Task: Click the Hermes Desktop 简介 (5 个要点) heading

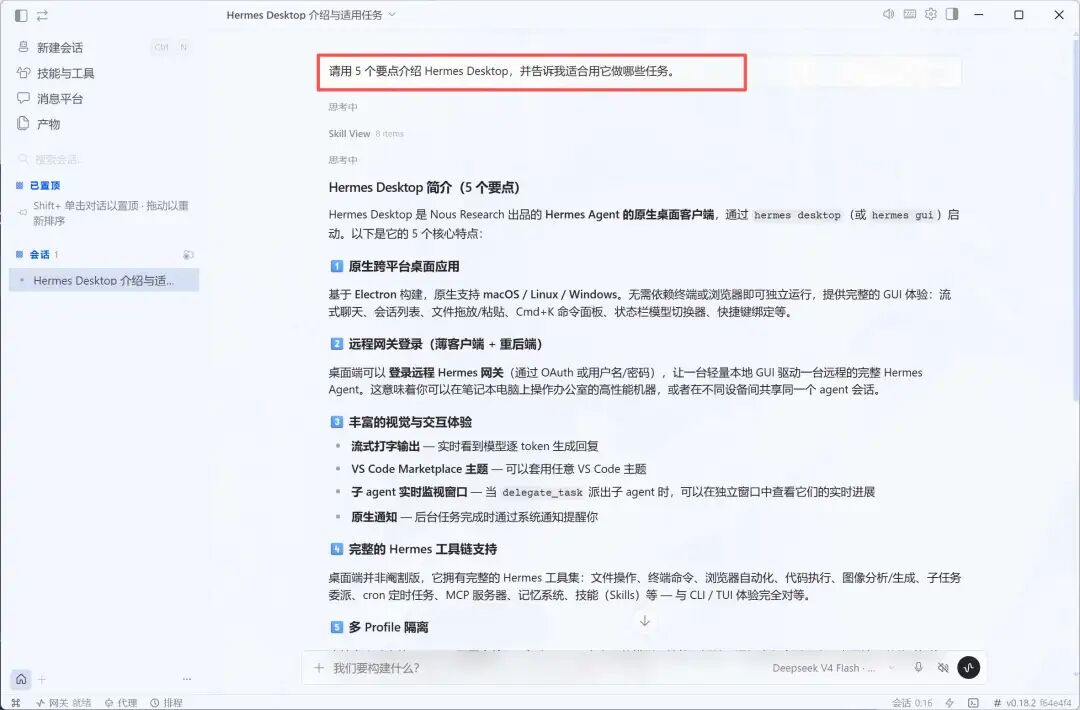Action: pos(424,187)
